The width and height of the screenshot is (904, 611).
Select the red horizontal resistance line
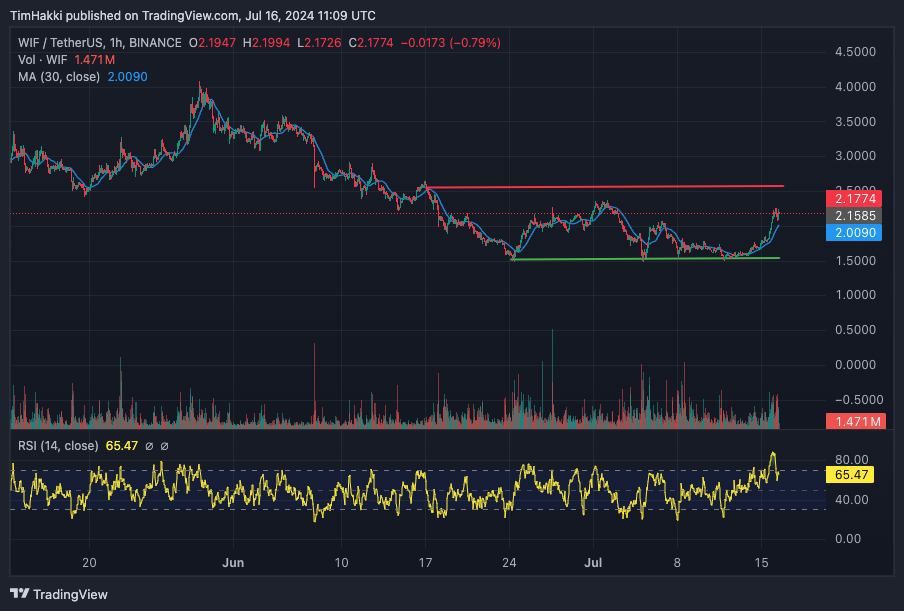[x=600, y=187]
